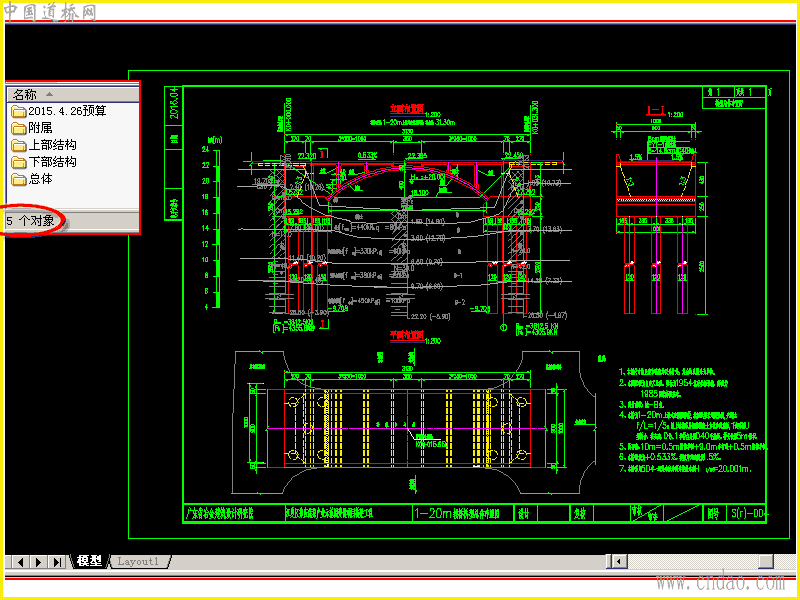
Task: Click the '2016.04' date text in the side strip
Action: (174, 103)
